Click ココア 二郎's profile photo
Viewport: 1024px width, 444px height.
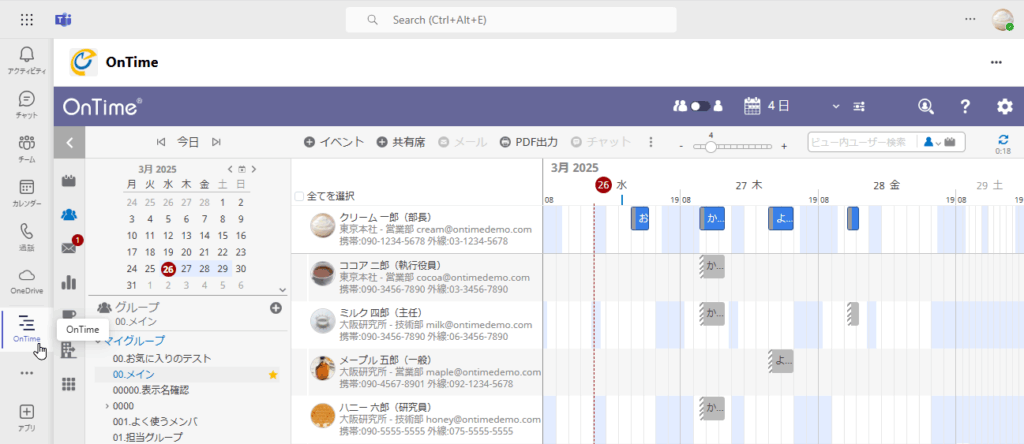322,272
